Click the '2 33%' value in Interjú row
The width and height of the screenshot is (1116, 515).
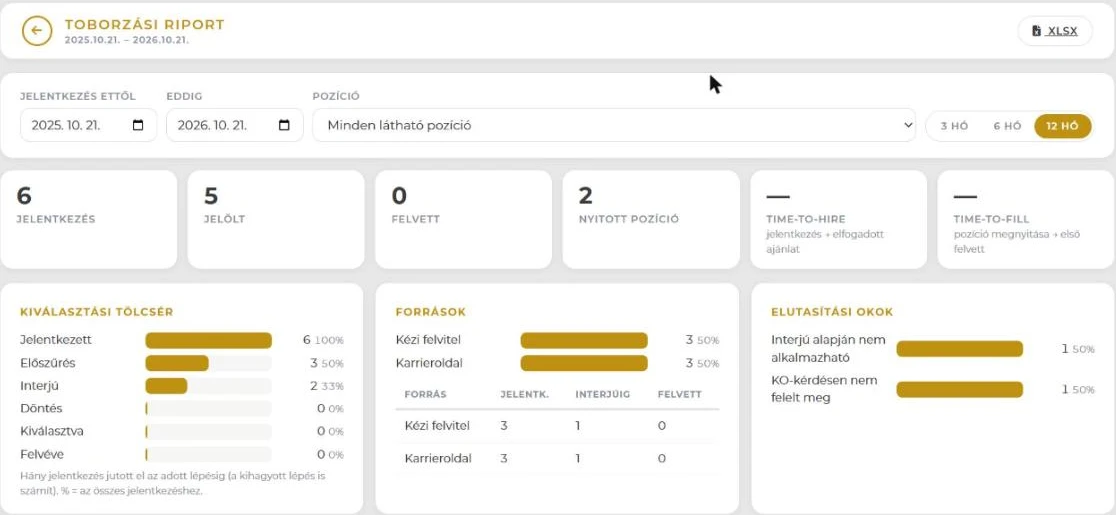coord(327,386)
